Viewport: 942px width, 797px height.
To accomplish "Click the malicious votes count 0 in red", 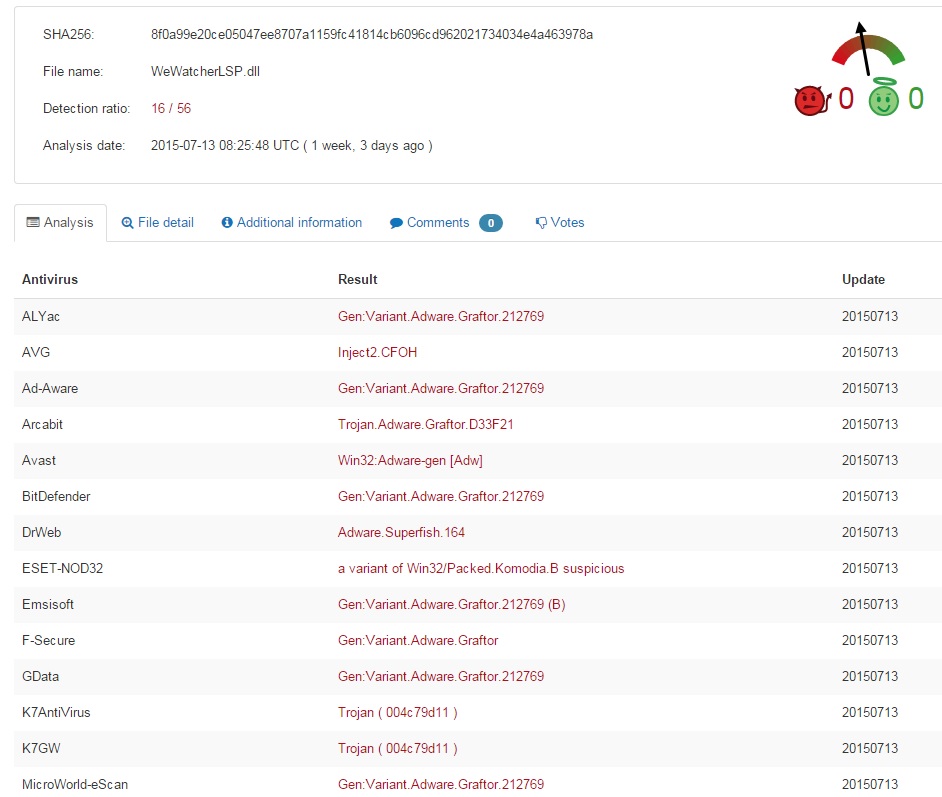I will coord(846,98).
